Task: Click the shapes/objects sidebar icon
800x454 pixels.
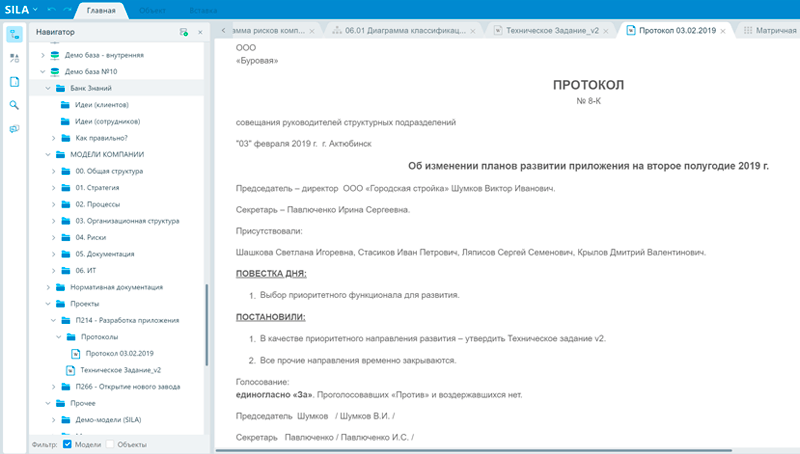Action: 14,58
